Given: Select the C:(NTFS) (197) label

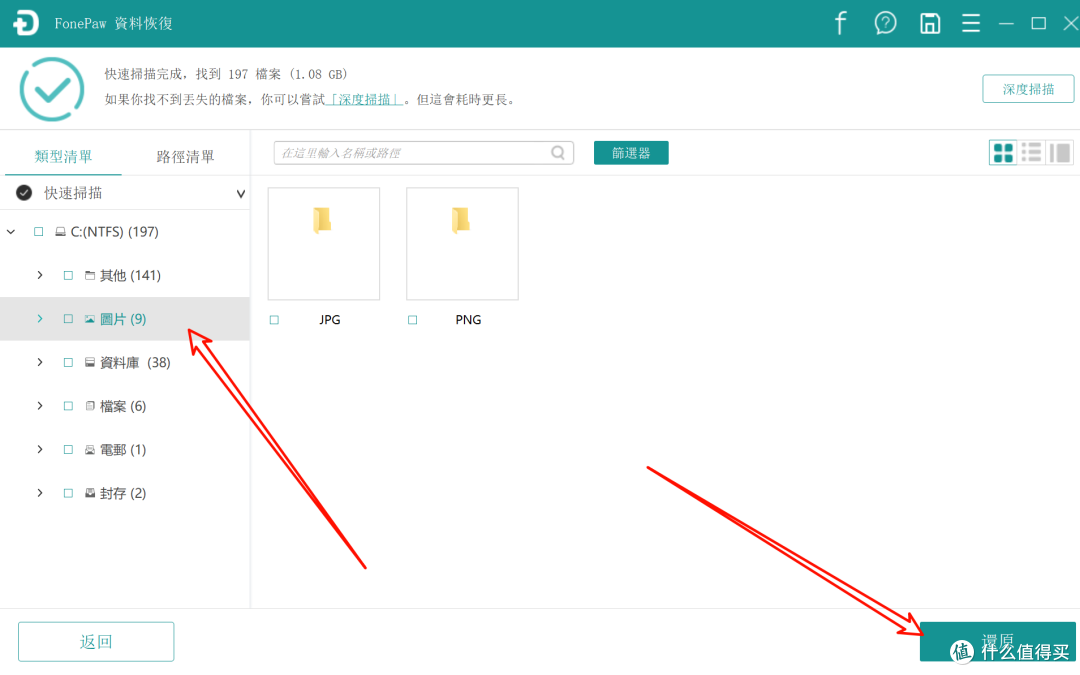Looking at the screenshot, I should tap(114, 232).
